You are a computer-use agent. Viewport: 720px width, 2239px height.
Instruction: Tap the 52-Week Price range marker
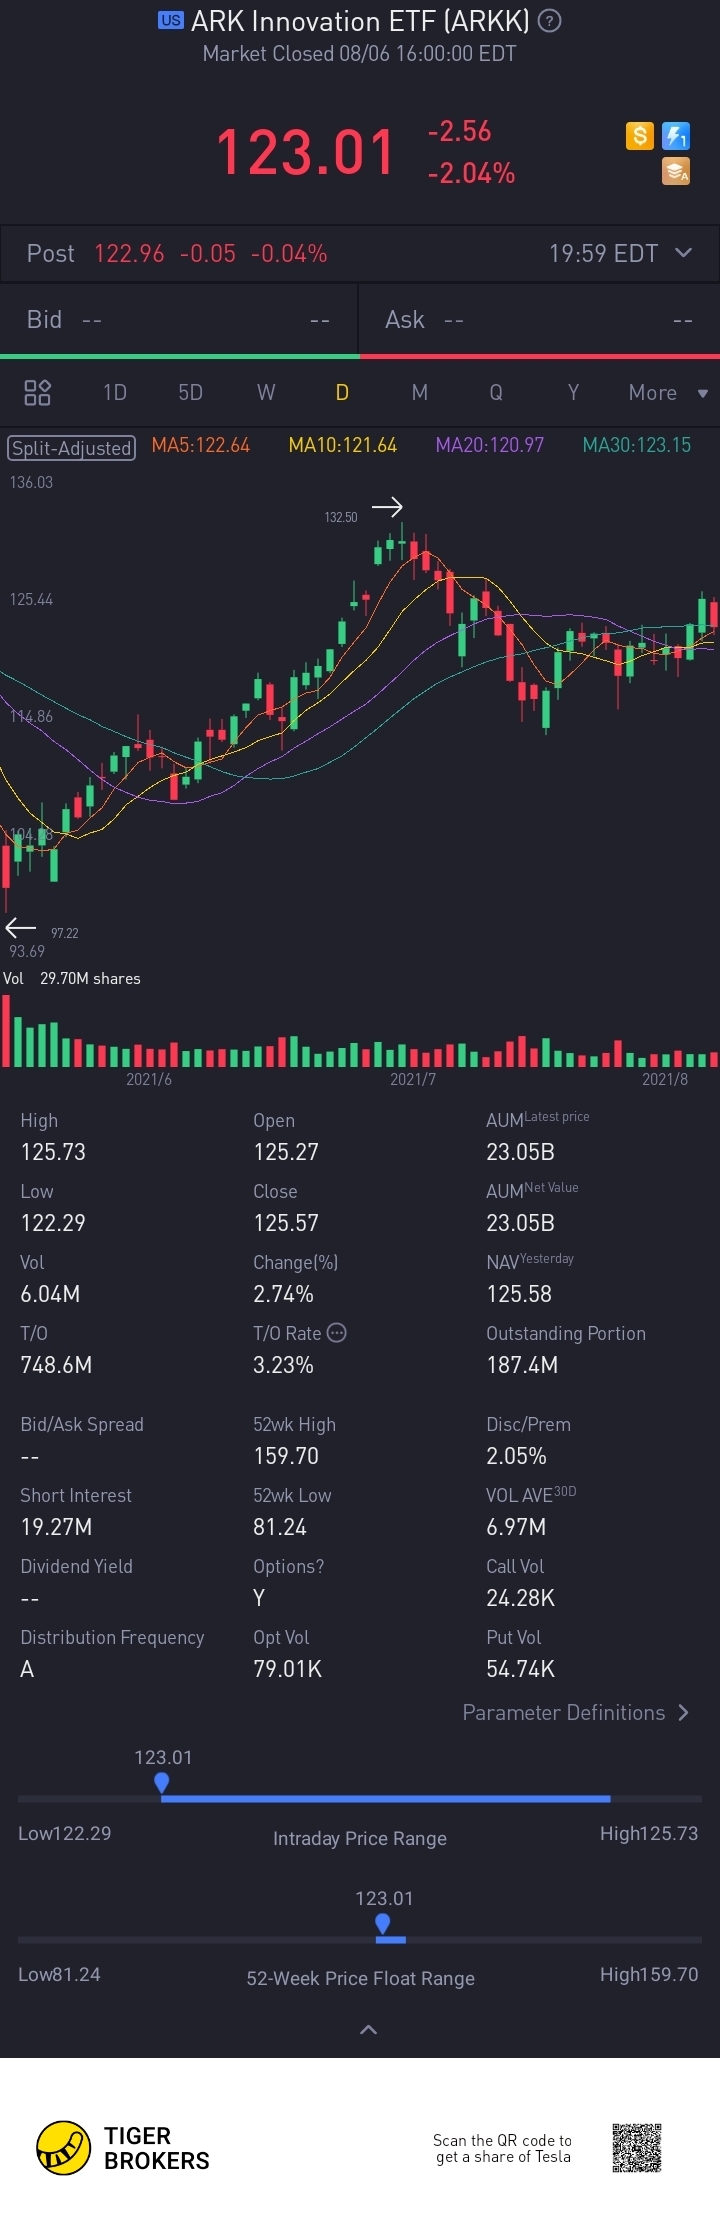[382, 1924]
